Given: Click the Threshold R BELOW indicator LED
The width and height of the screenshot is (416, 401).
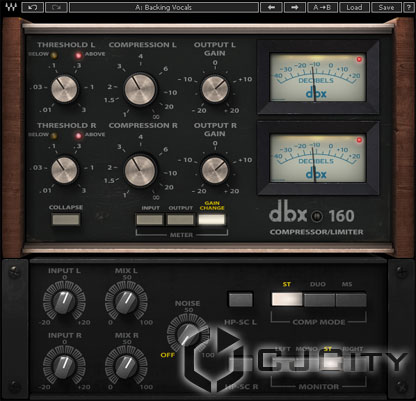Looking at the screenshot, I should pos(54,136).
